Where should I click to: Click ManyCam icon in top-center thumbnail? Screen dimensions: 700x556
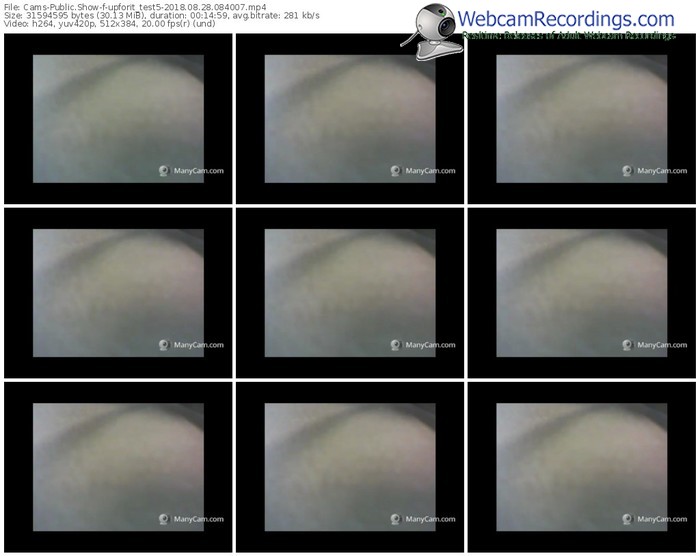click(x=396, y=171)
